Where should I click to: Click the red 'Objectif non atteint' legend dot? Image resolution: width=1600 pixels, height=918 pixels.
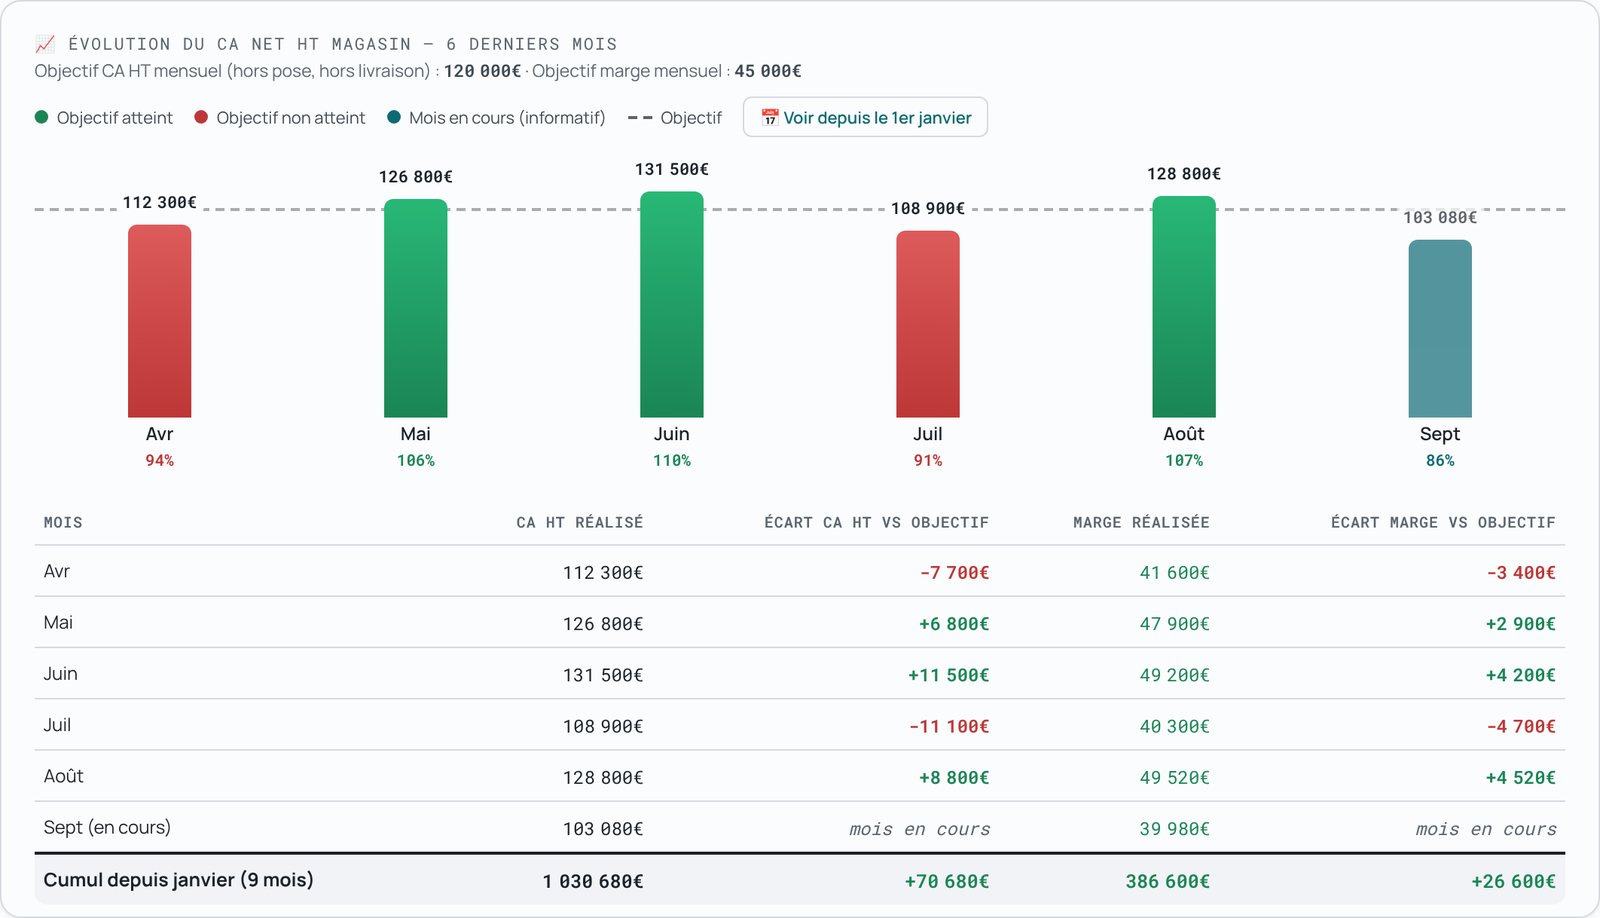tap(201, 117)
